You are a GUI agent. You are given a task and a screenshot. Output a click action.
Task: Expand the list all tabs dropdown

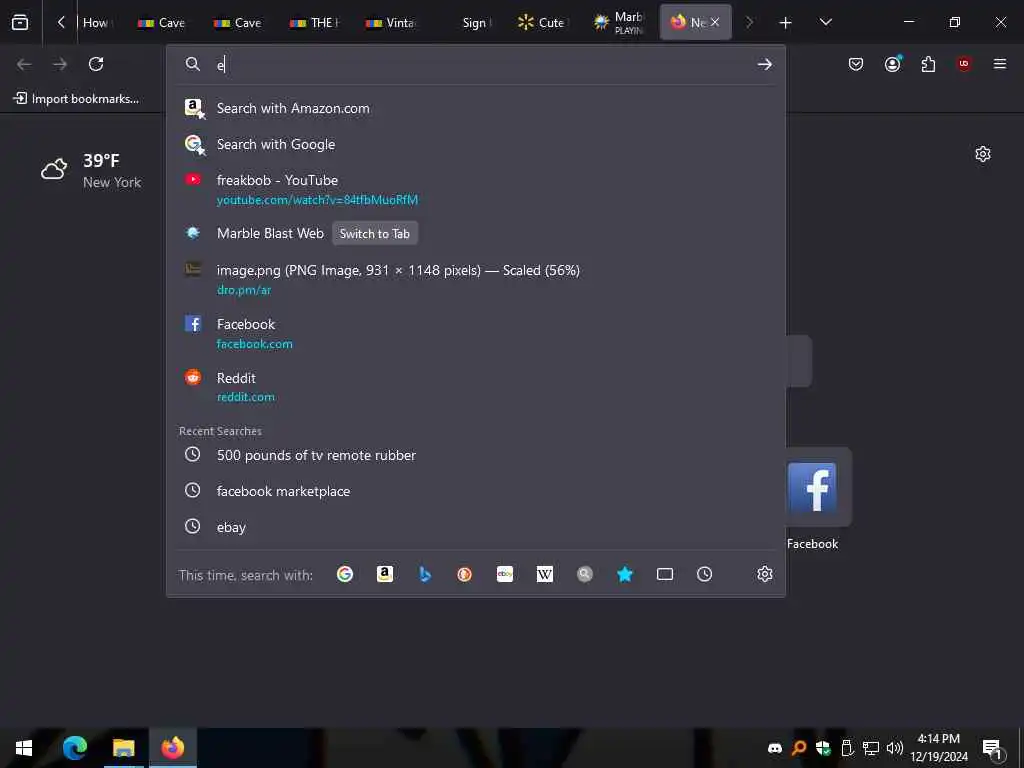point(825,22)
